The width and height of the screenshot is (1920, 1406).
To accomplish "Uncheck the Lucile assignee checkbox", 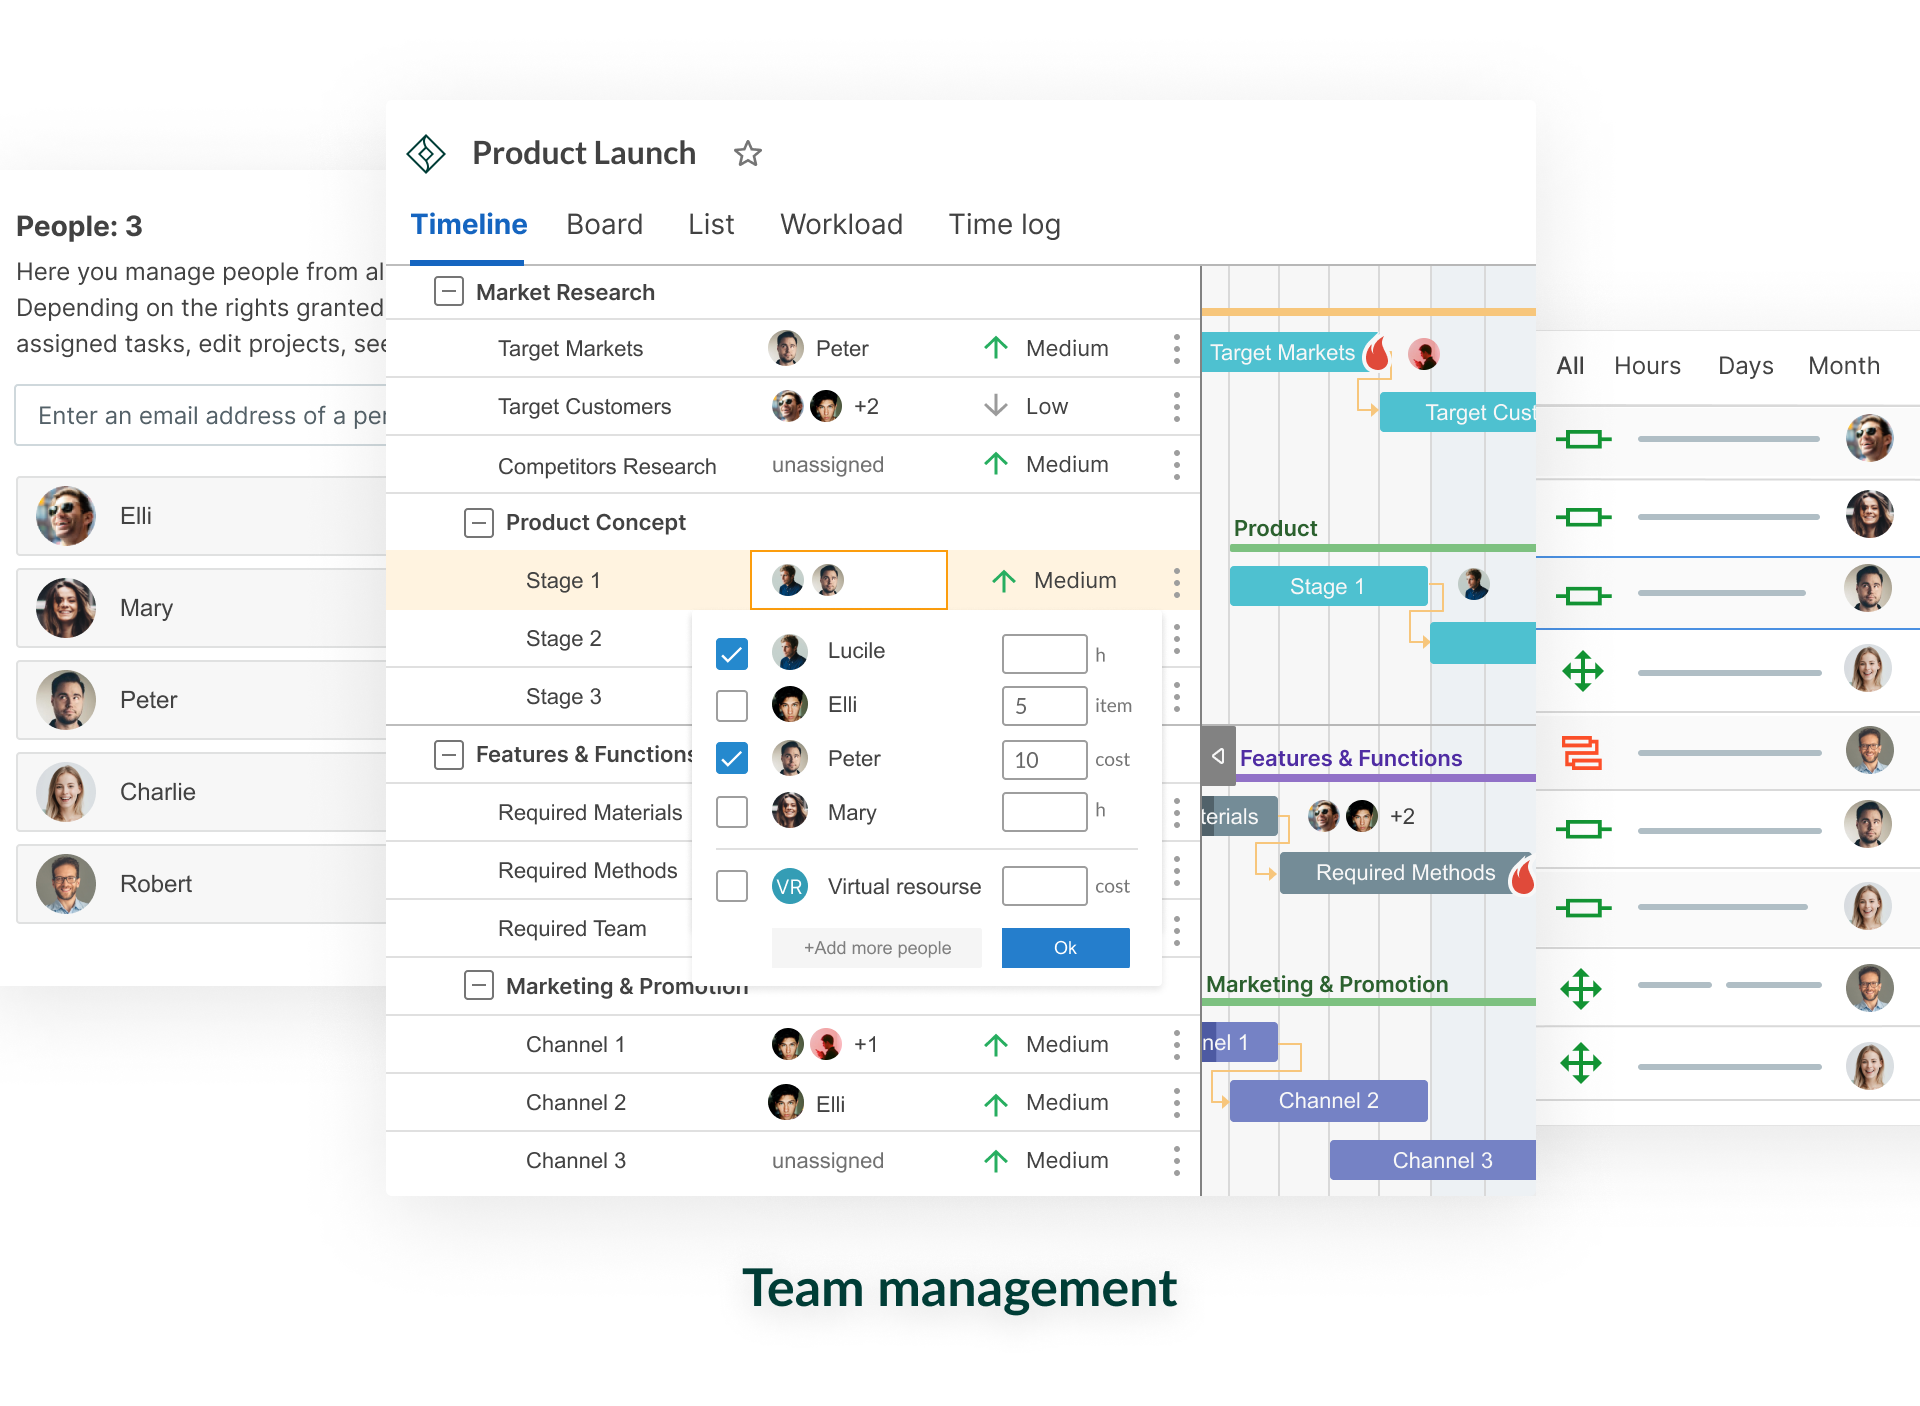I will (x=732, y=654).
